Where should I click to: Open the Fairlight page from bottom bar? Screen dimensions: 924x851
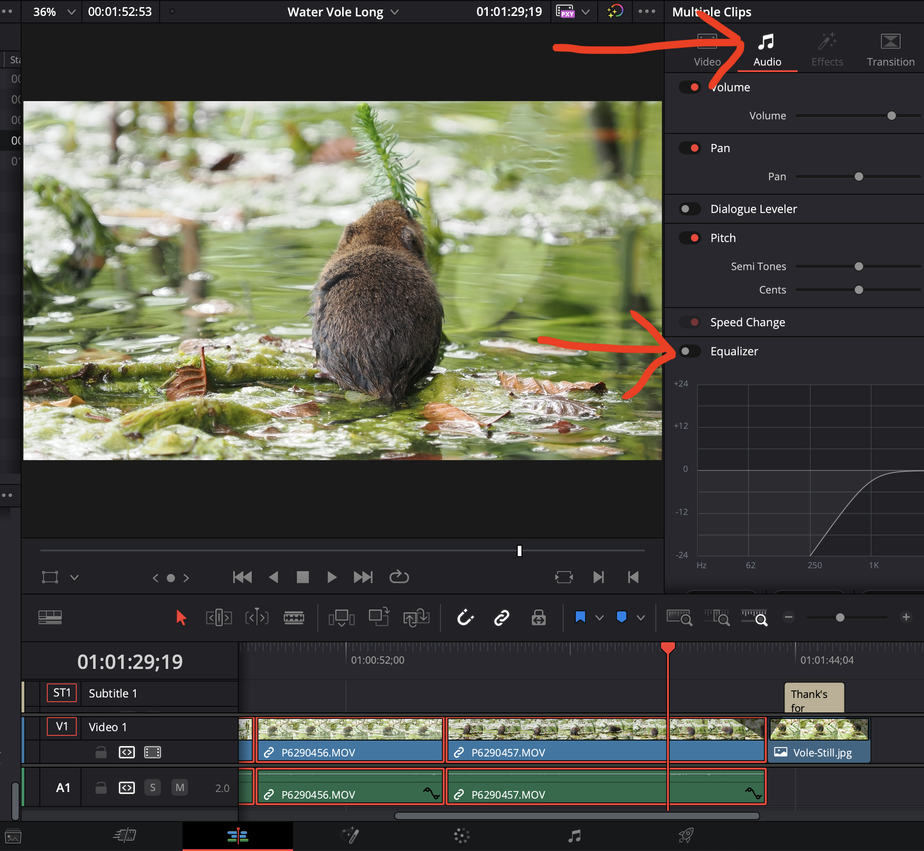pyautogui.click(x=574, y=836)
